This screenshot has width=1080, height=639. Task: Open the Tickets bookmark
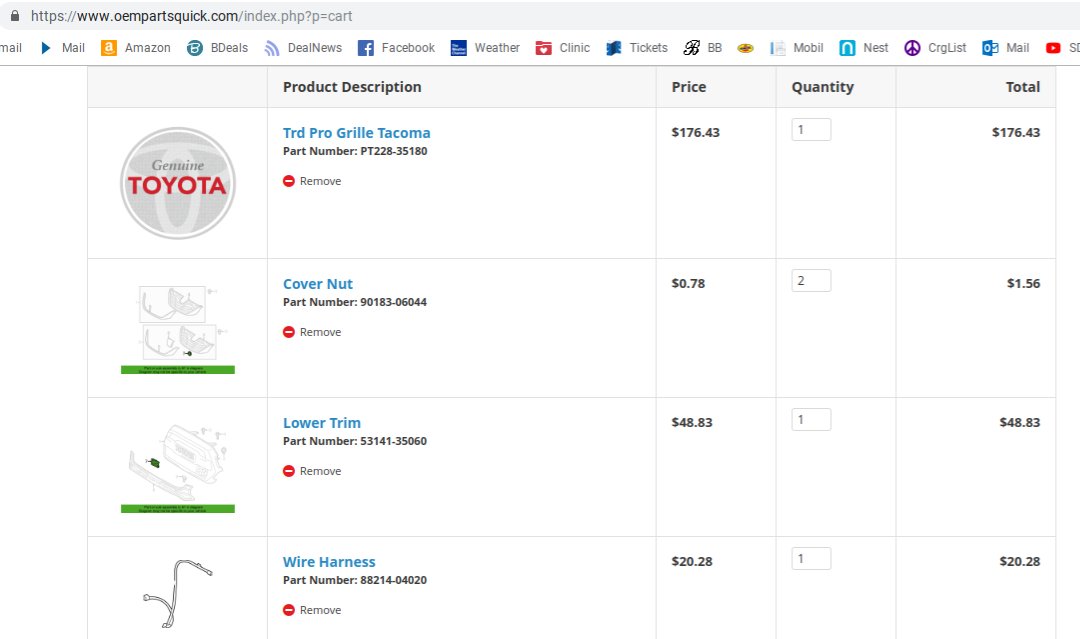(x=636, y=48)
